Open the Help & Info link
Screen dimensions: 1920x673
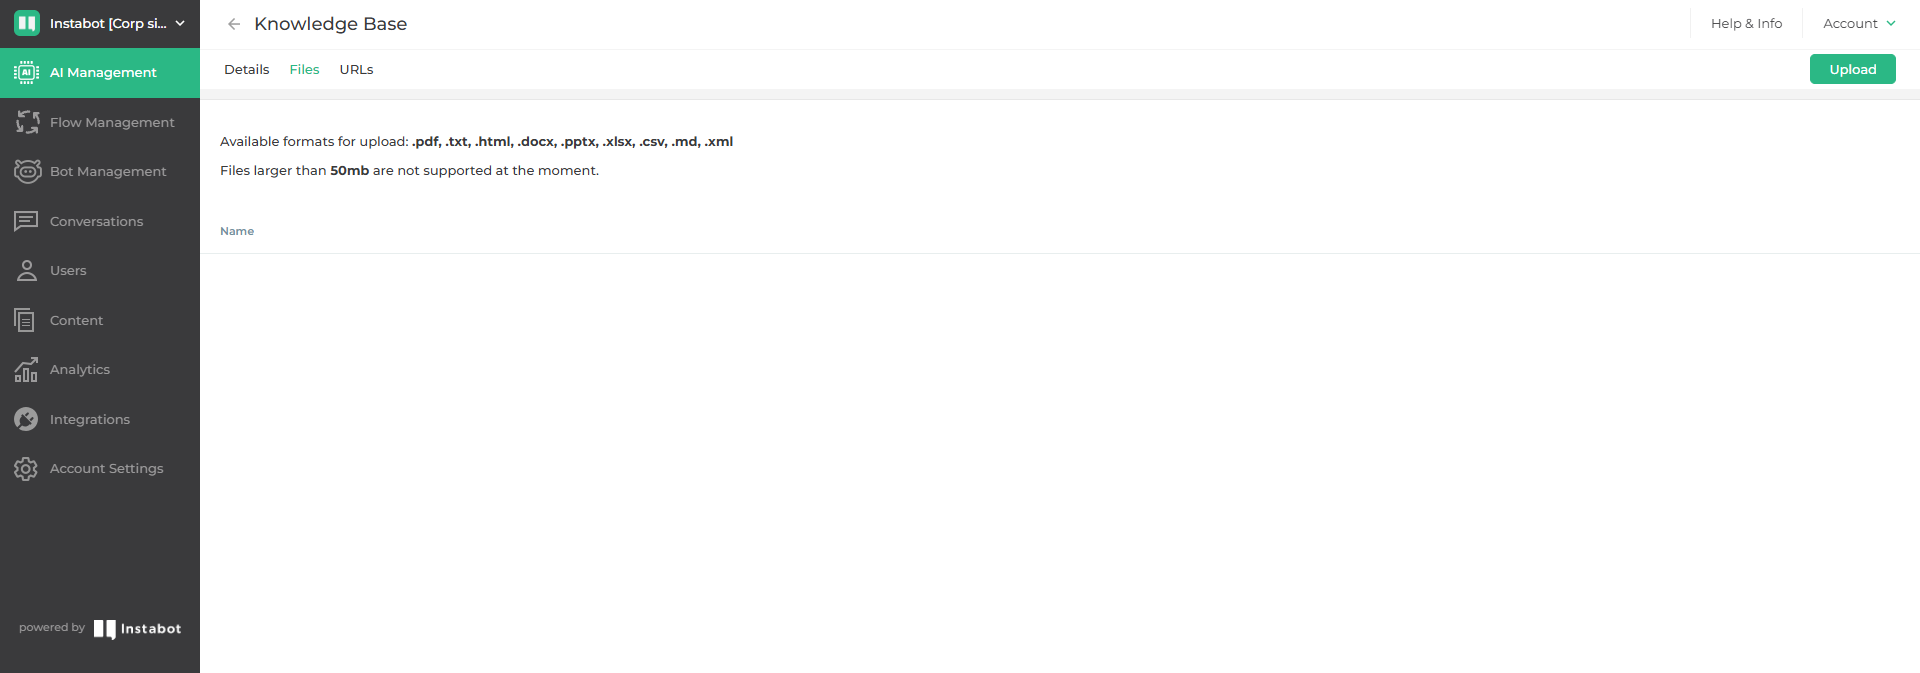coord(1746,23)
